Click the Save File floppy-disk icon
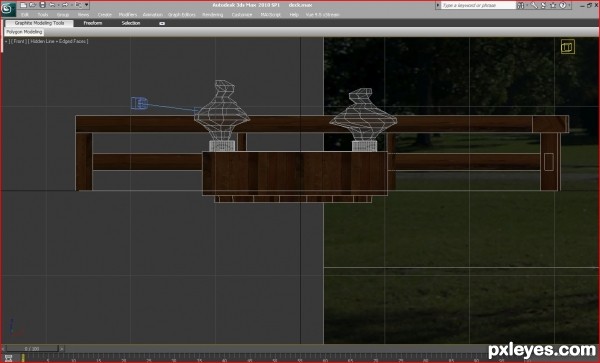The width and height of the screenshot is (600, 363). point(42,5)
